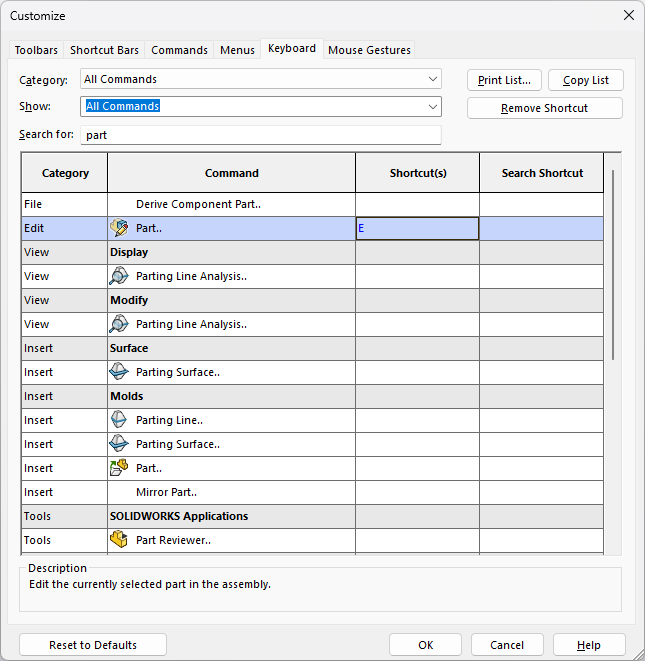Click the Part Reviewer icon
This screenshot has width=645, height=661.
(119, 540)
